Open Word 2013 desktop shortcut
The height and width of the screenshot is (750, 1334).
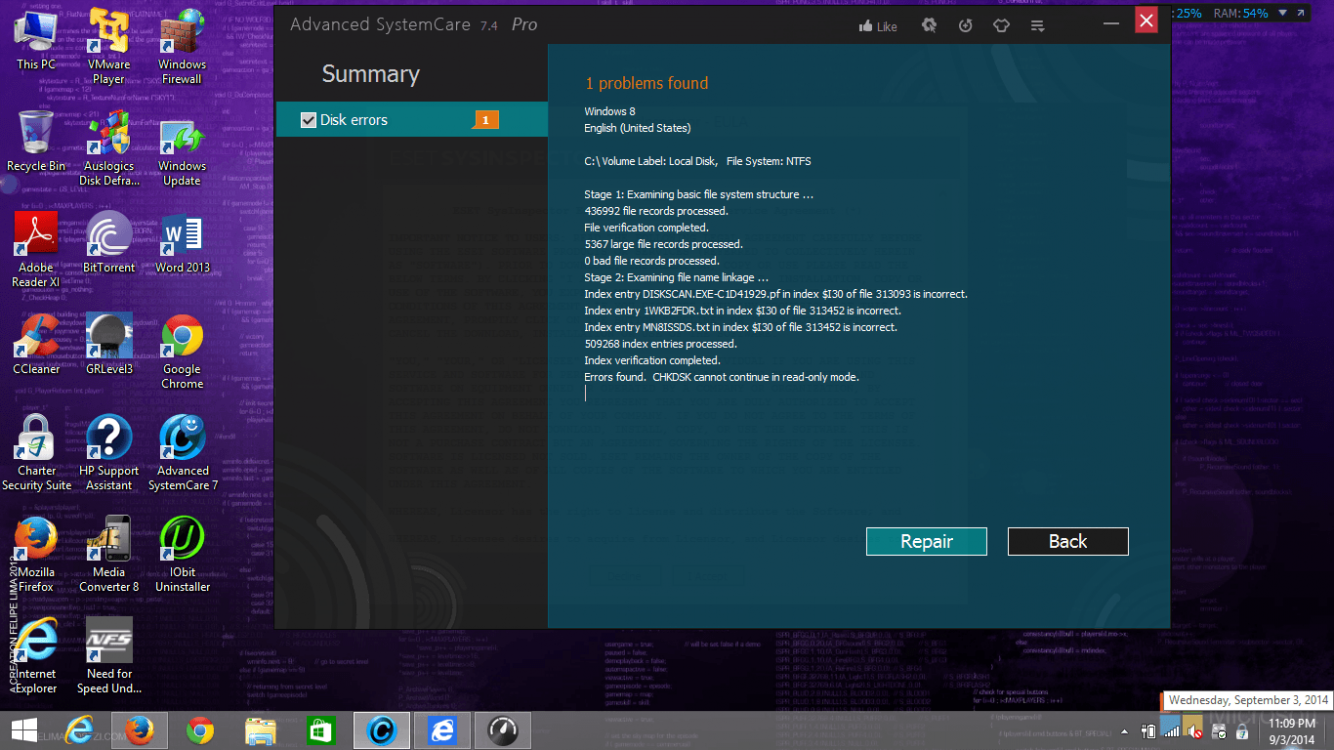(x=182, y=243)
